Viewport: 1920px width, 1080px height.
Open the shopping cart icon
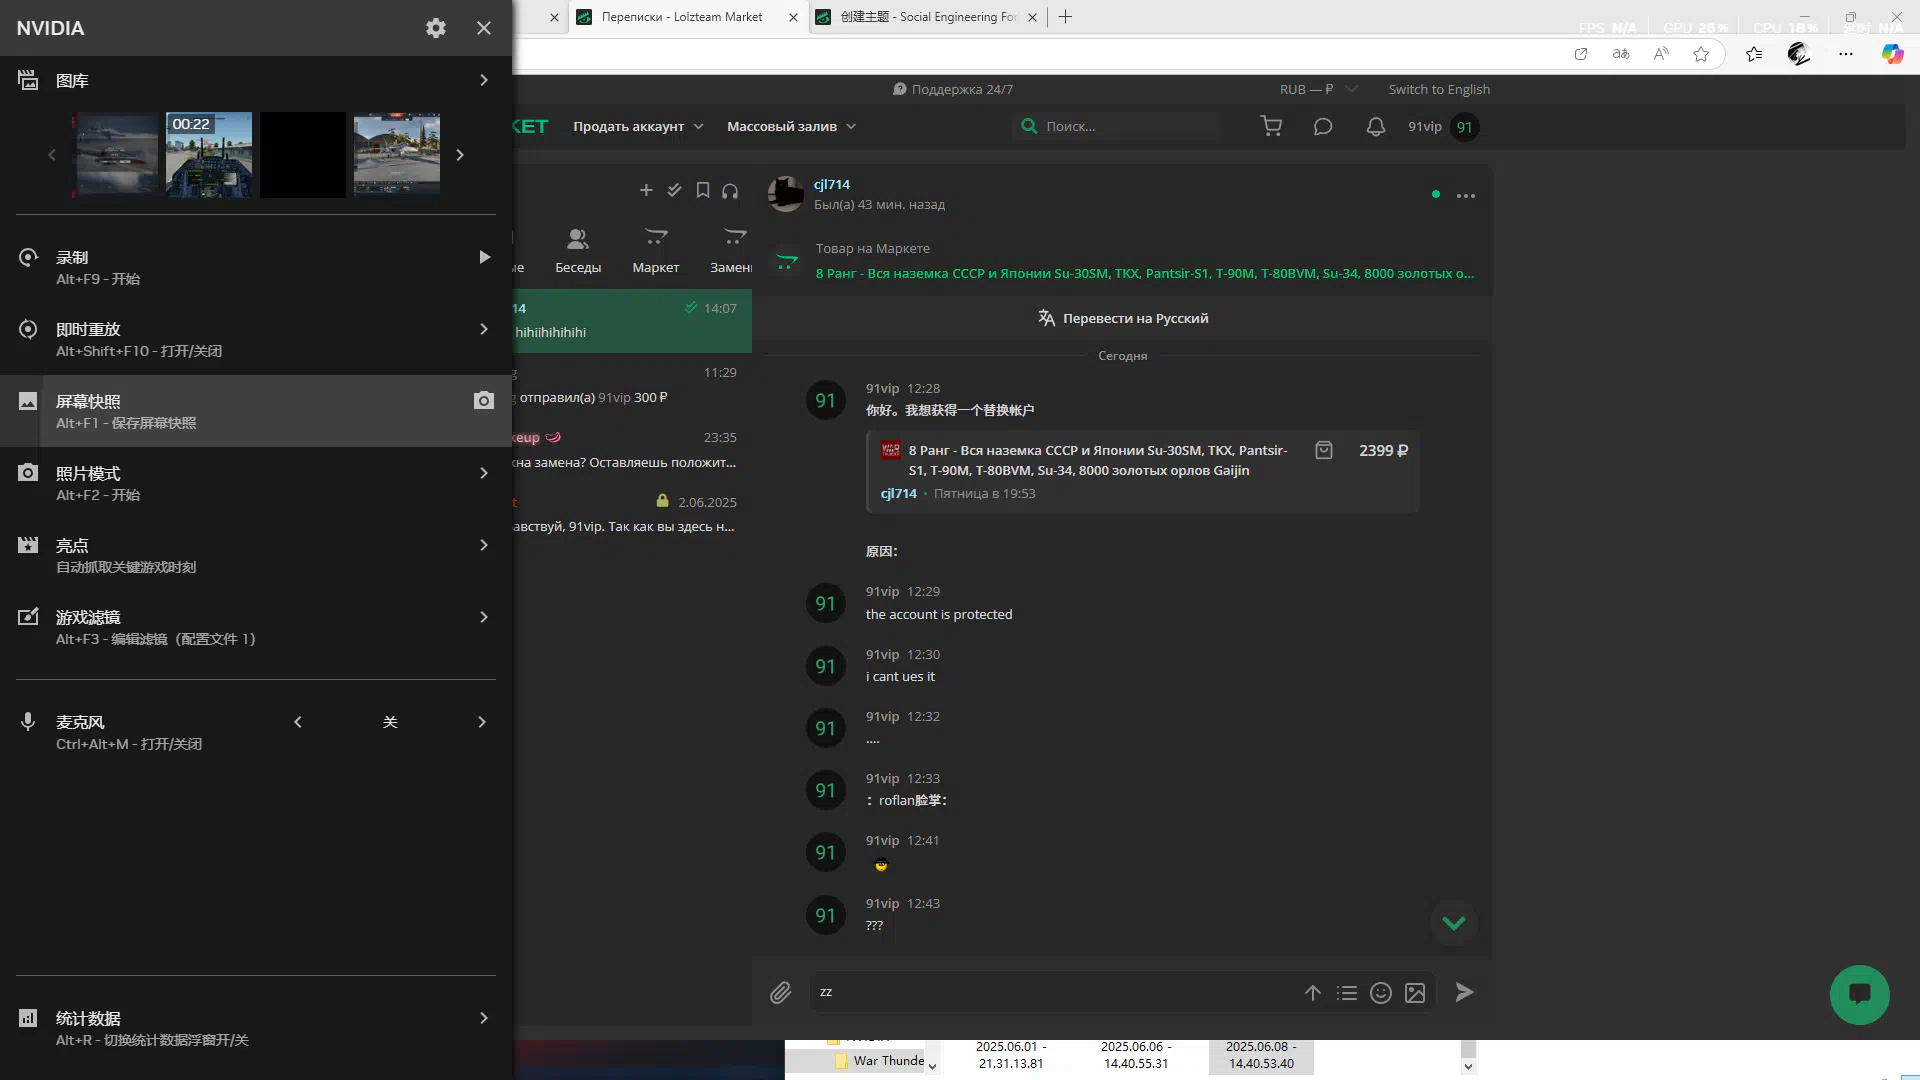[x=1271, y=126]
